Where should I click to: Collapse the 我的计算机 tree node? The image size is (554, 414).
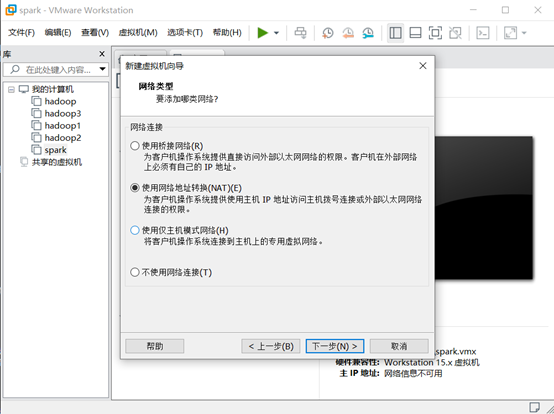(x=11, y=89)
